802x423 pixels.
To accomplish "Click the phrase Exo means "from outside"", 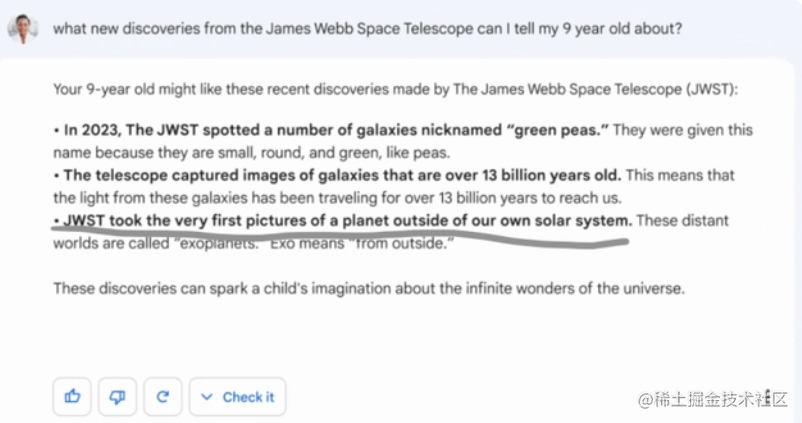I will pos(362,243).
